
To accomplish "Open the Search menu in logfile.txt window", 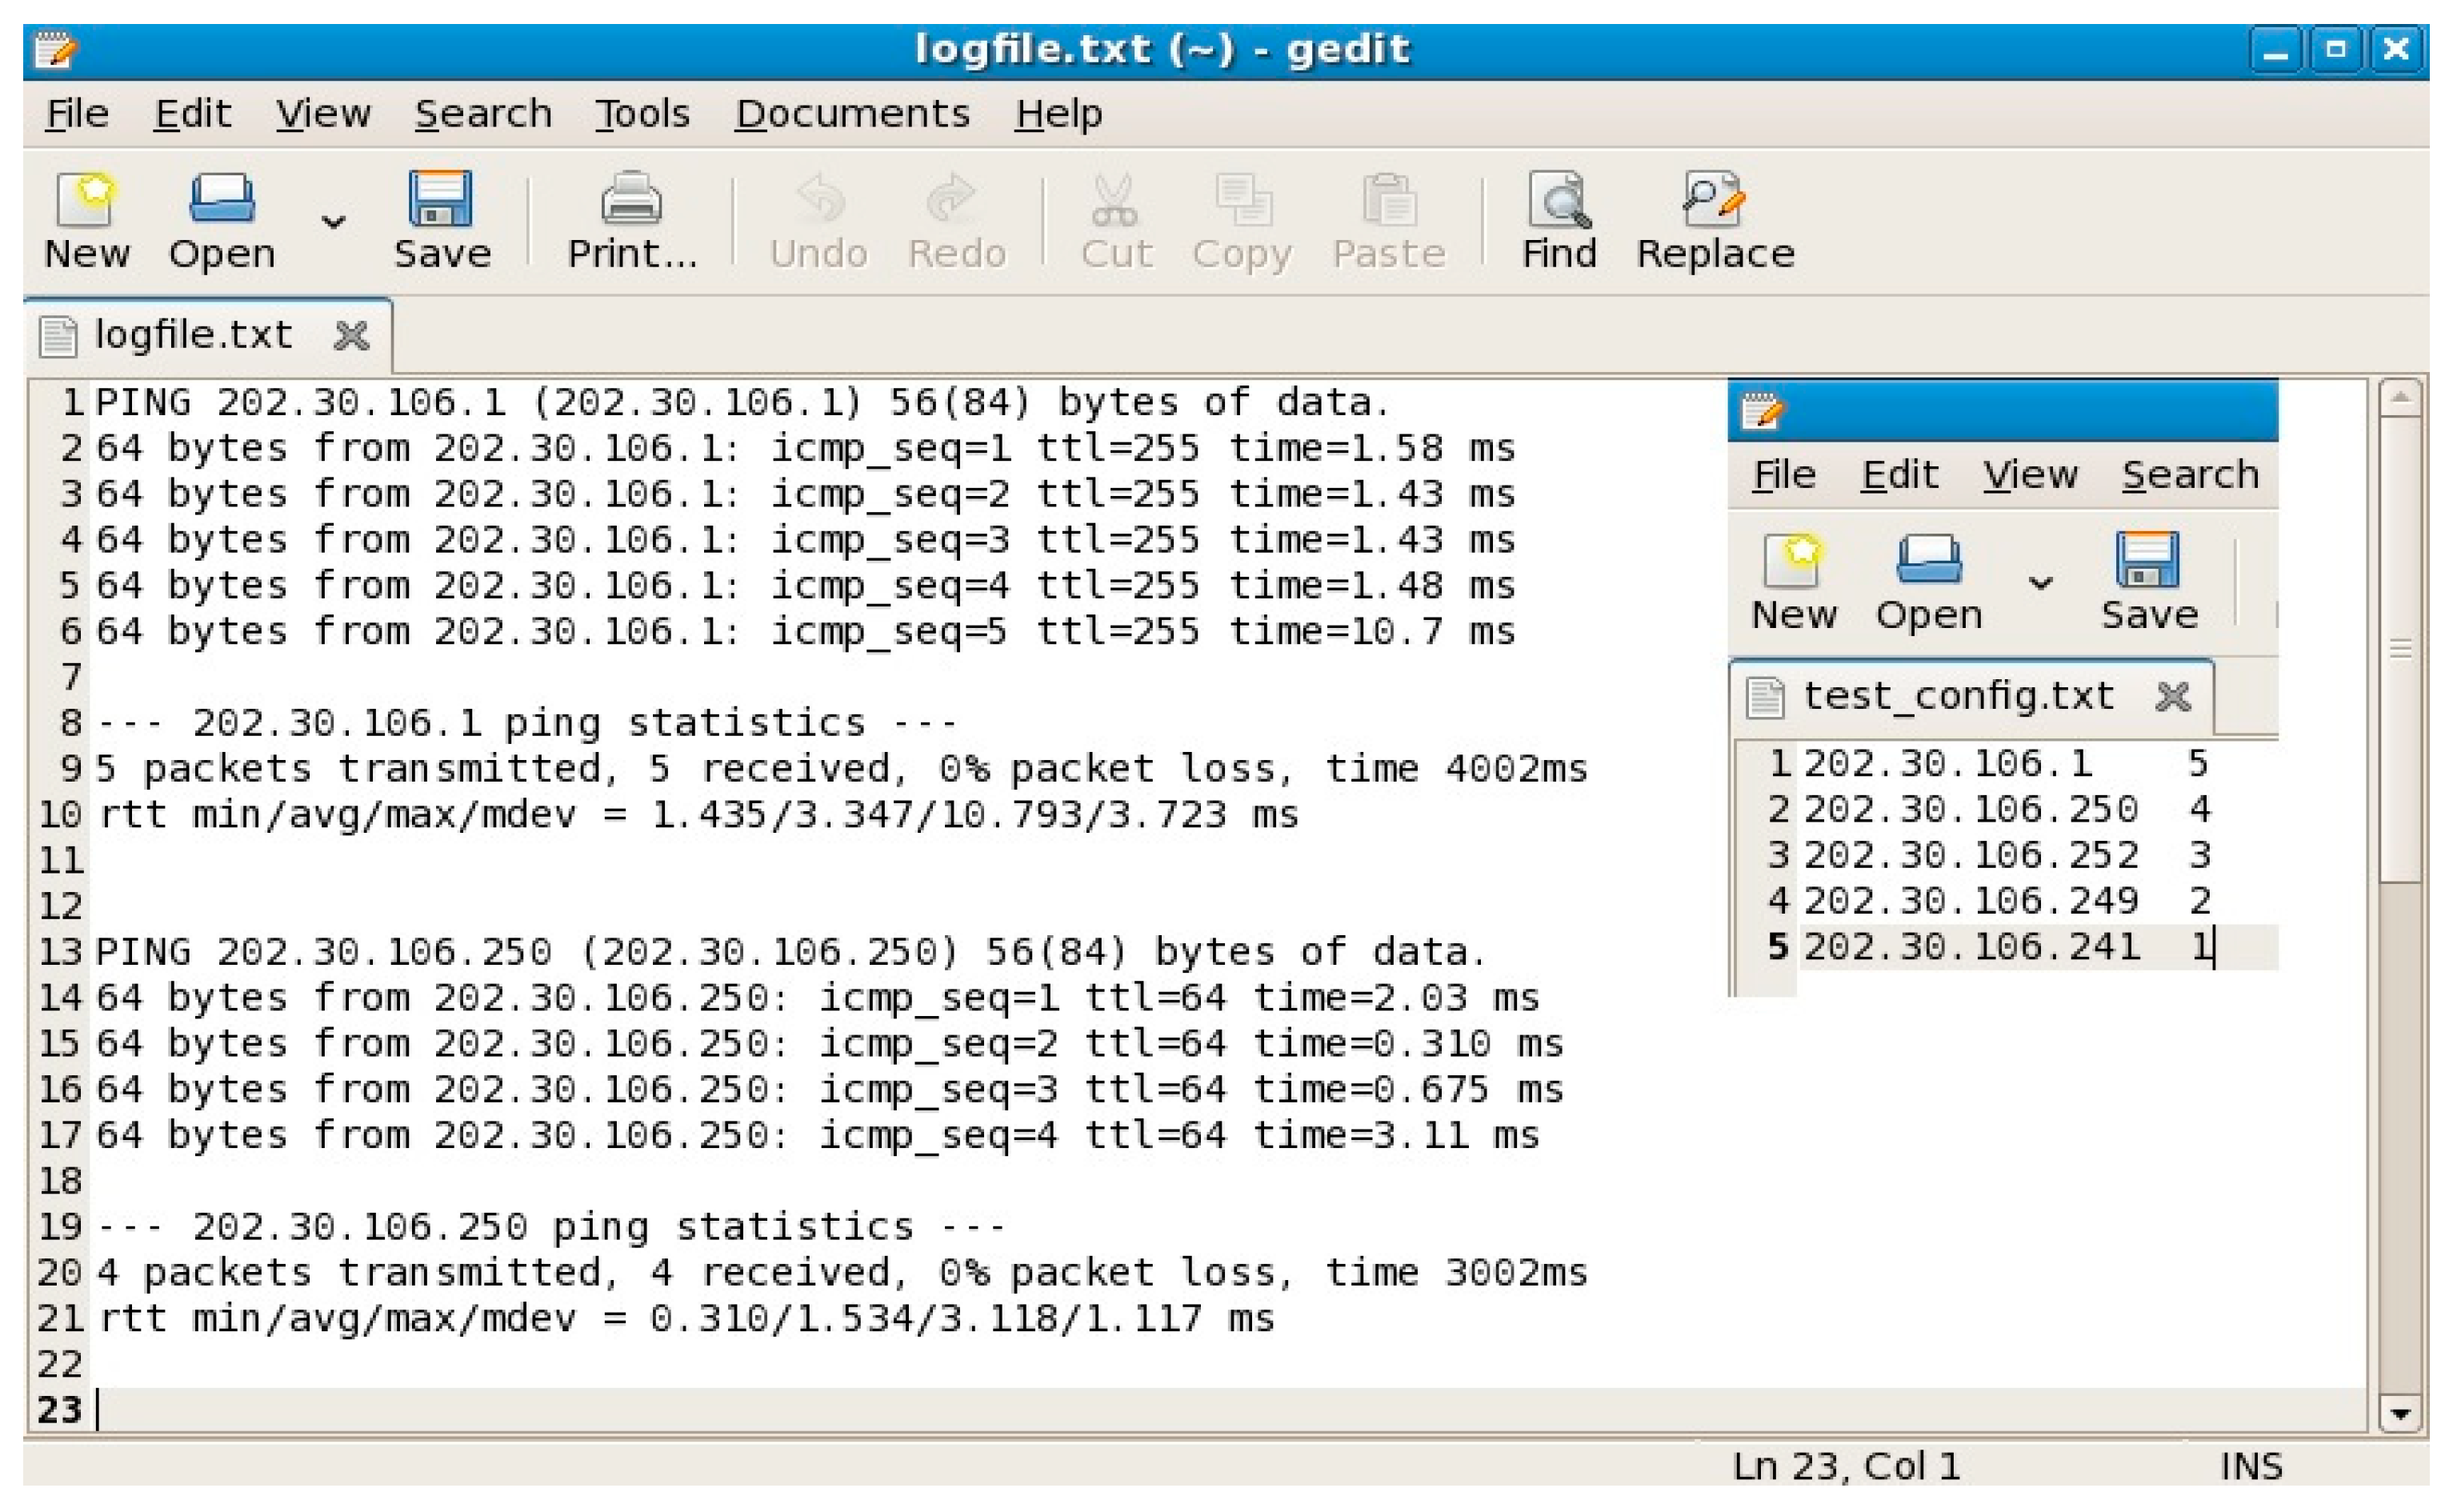I will (483, 114).
